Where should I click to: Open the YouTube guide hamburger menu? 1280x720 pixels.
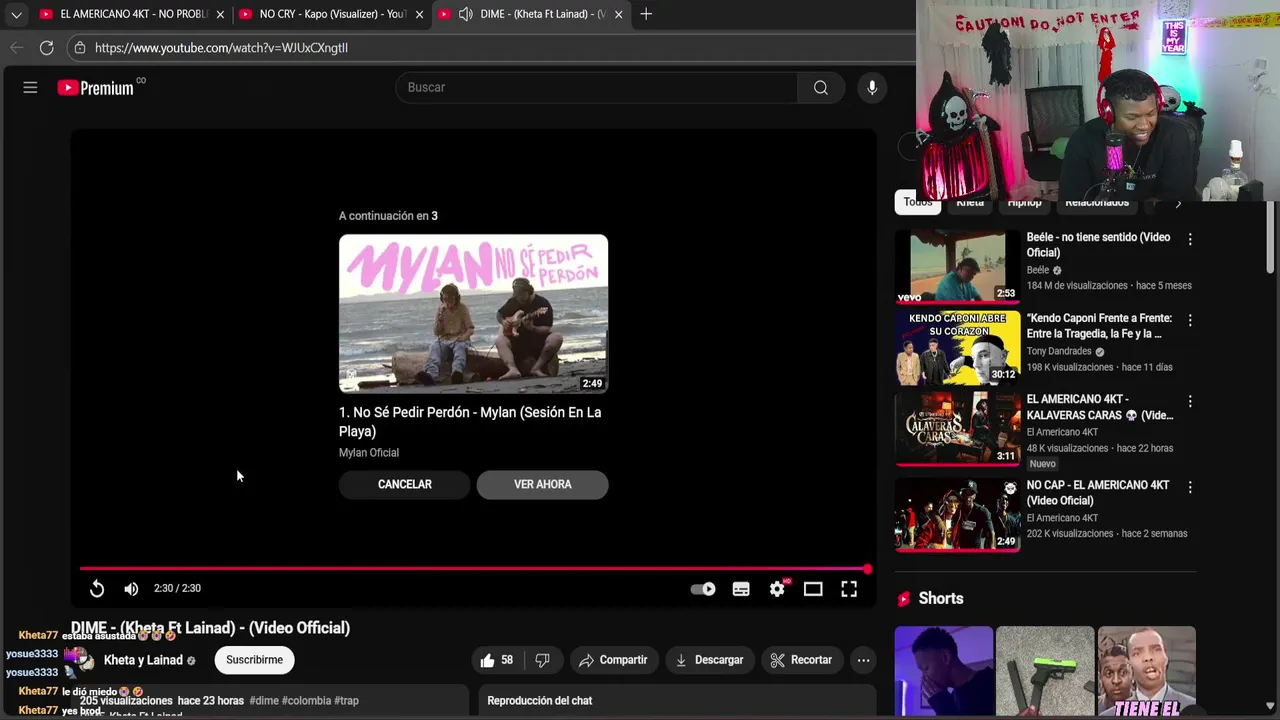coord(30,88)
